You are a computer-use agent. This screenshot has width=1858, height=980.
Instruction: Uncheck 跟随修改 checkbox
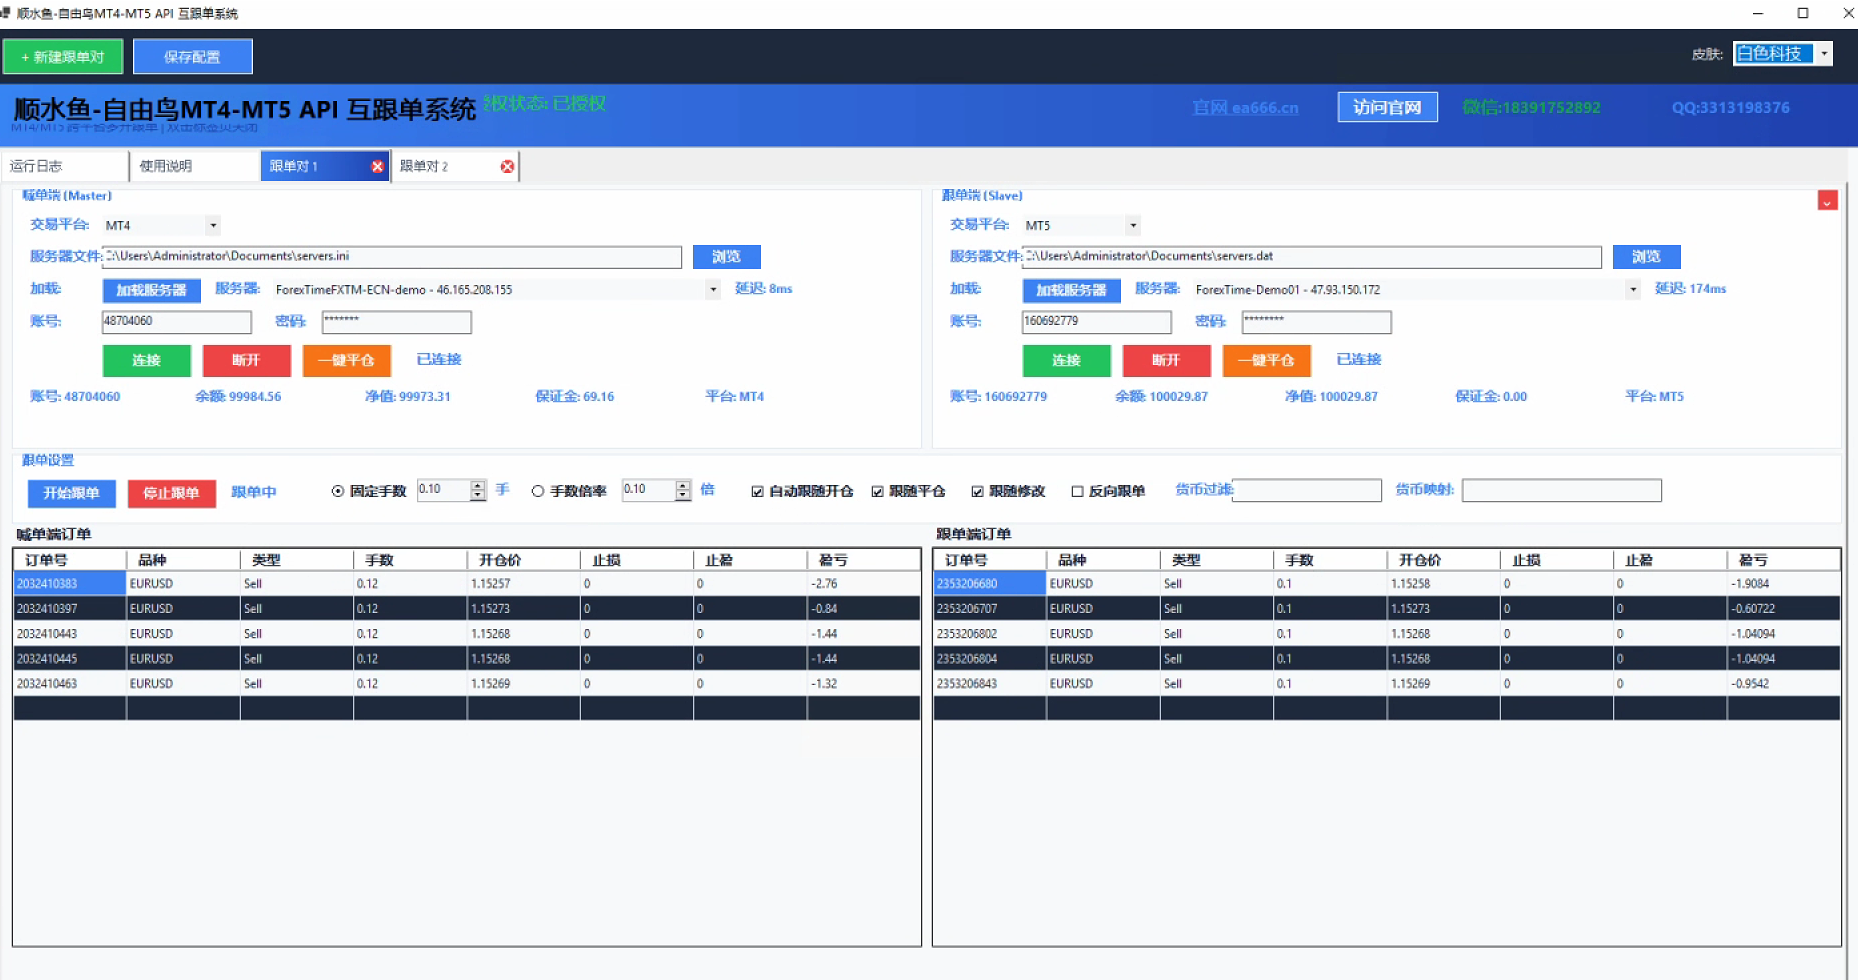tap(977, 491)
